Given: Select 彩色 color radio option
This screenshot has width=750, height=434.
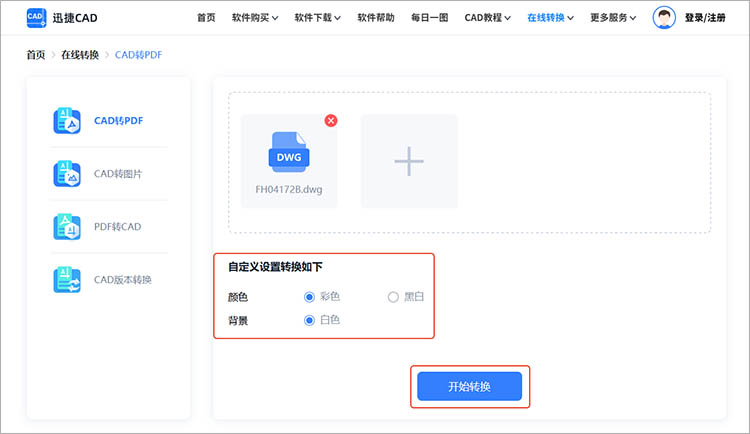Looking at the screenshot, I should (x=309, y=297).
